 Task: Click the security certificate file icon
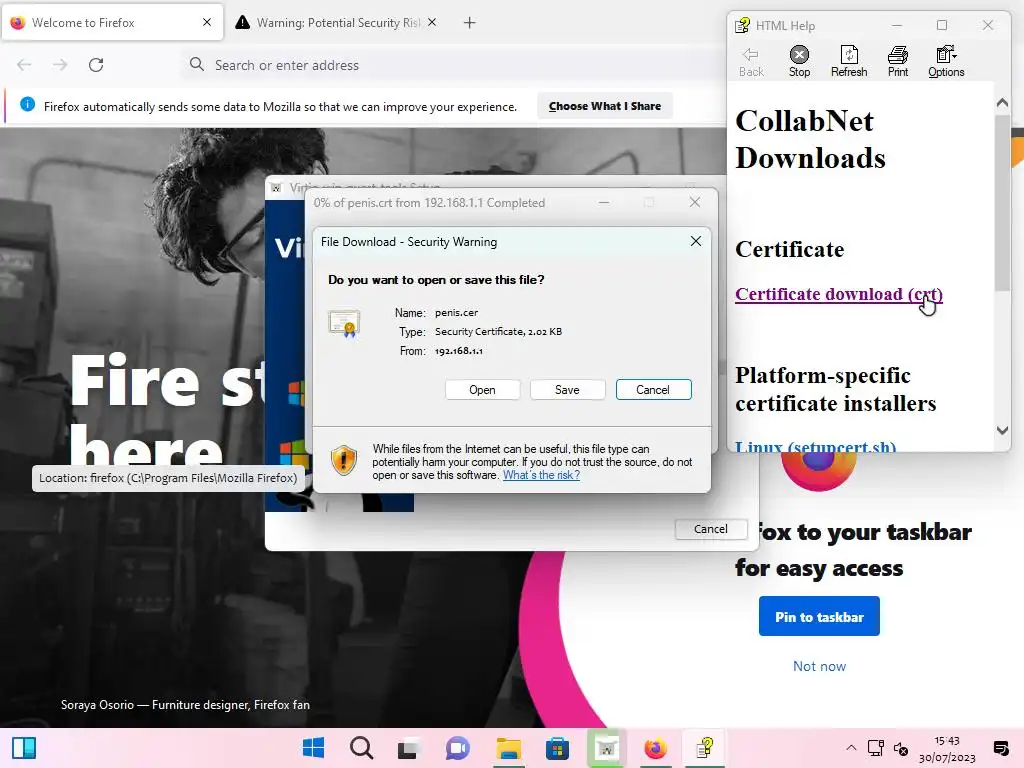344,324
